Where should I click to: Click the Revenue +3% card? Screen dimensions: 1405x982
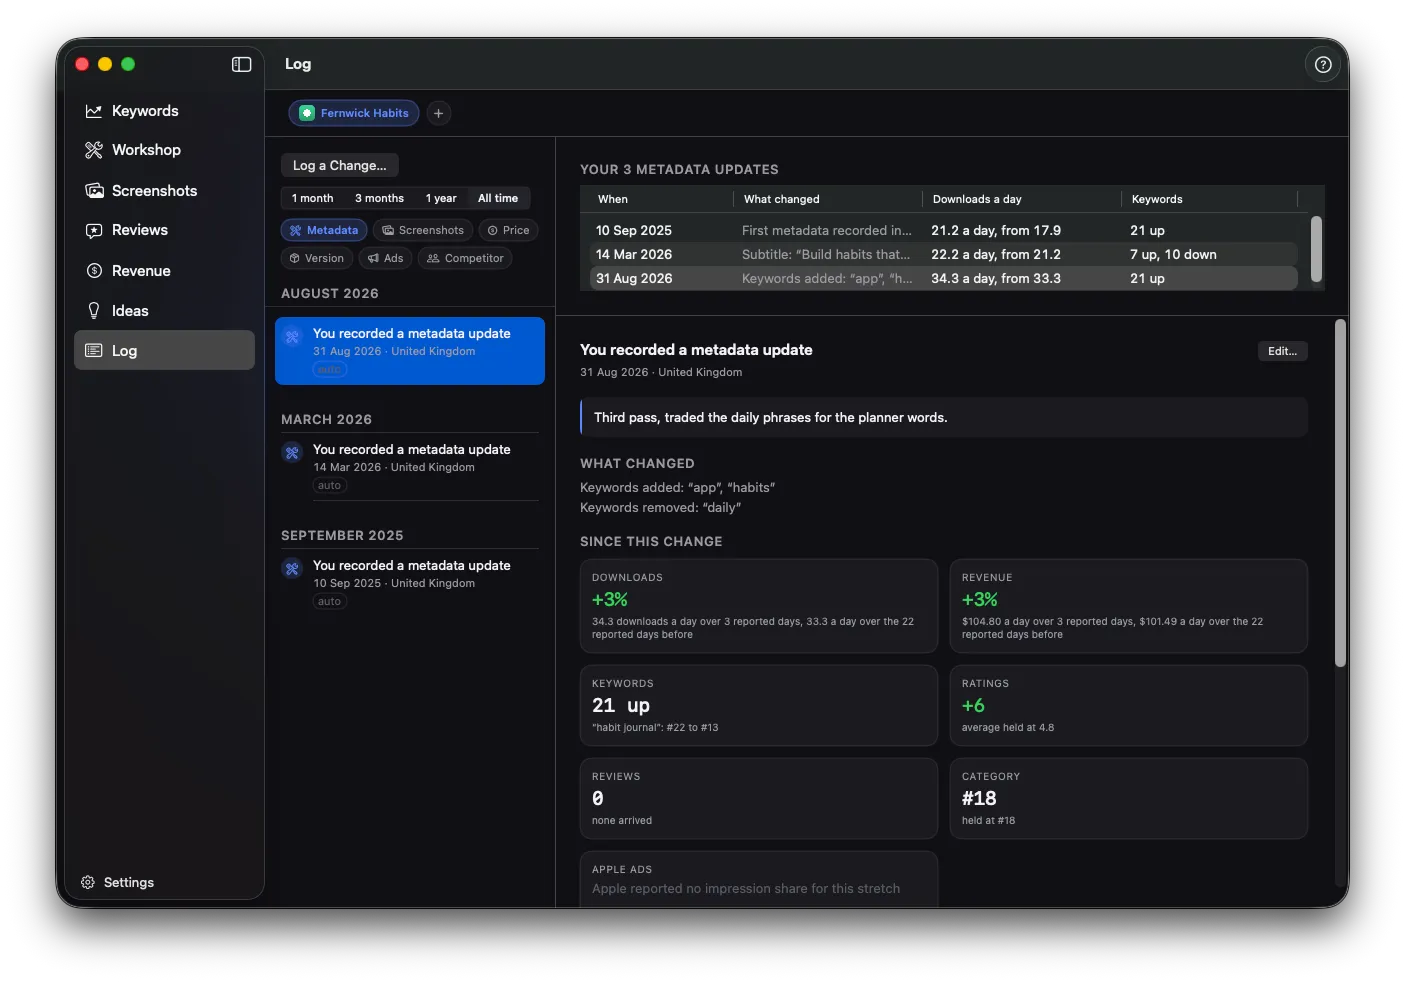(1128, 606)
